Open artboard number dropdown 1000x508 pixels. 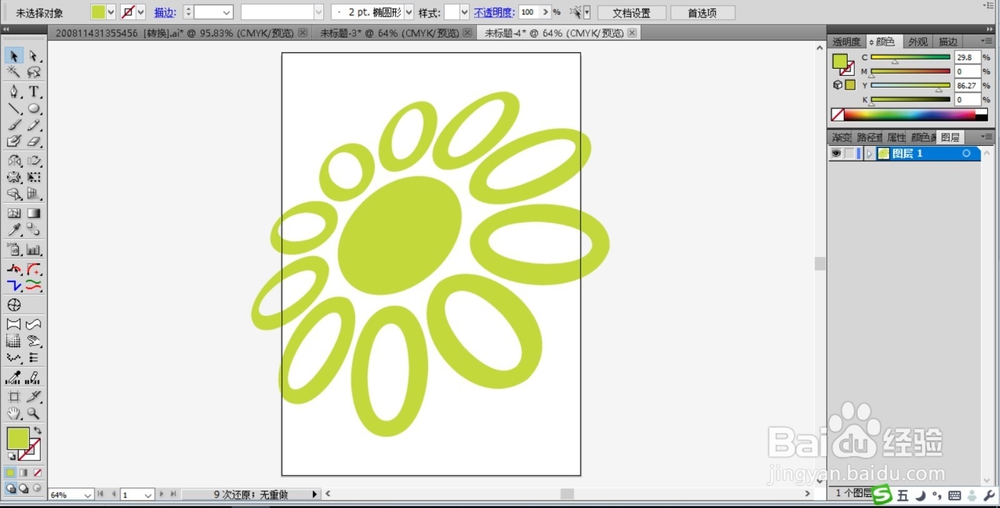(x=149, y=495)
